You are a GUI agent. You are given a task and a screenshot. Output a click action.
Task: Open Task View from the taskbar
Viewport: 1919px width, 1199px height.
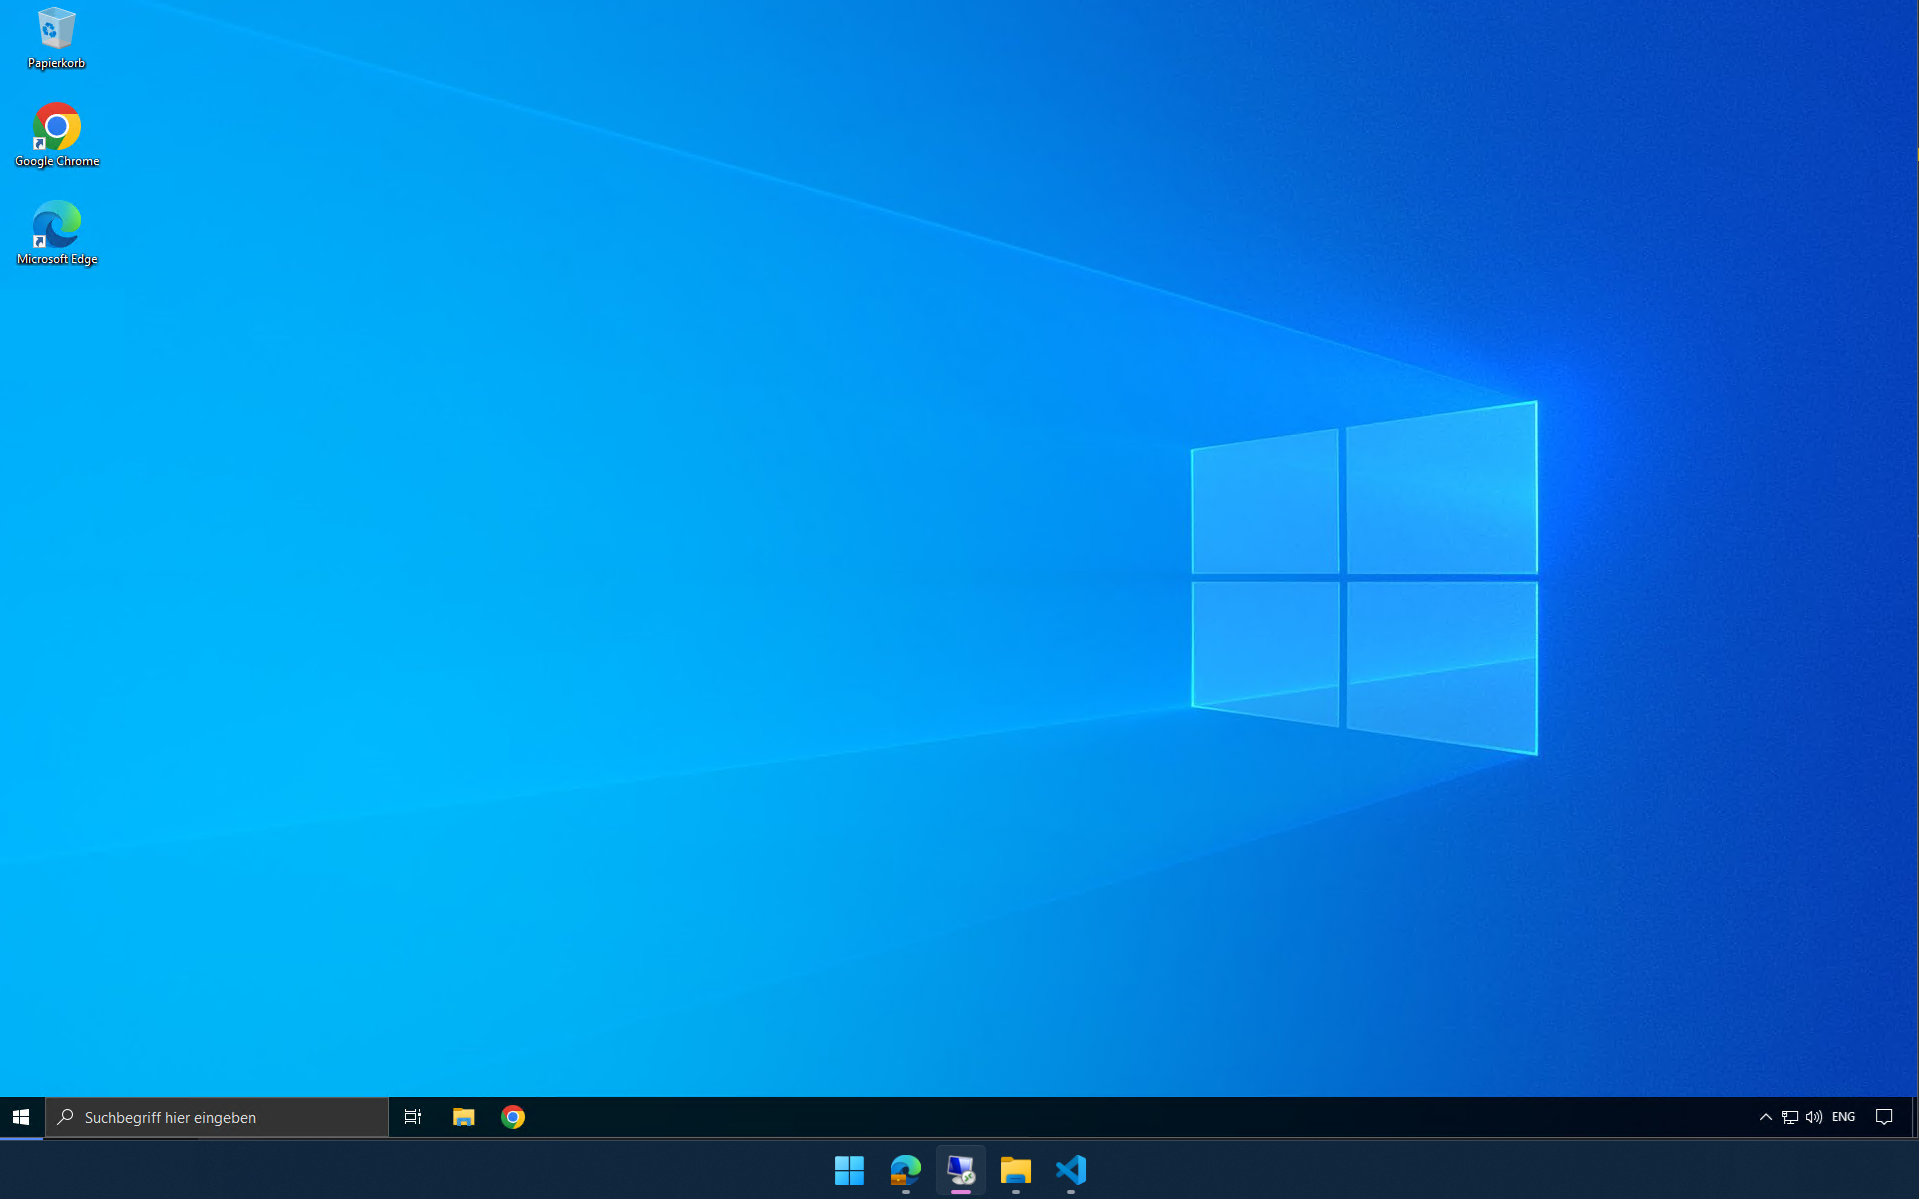(412, 1117)
